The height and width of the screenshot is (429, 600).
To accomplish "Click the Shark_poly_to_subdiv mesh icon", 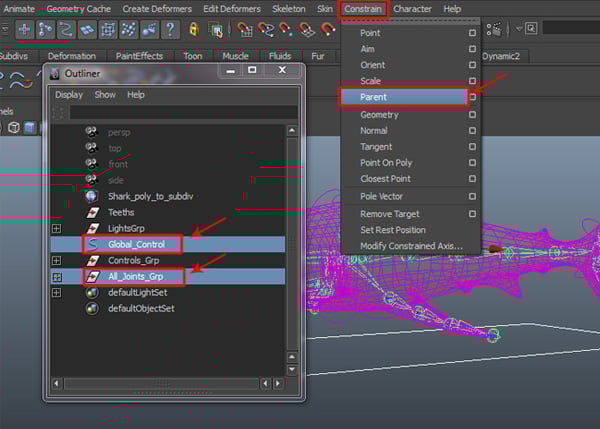I will [93, 196].
